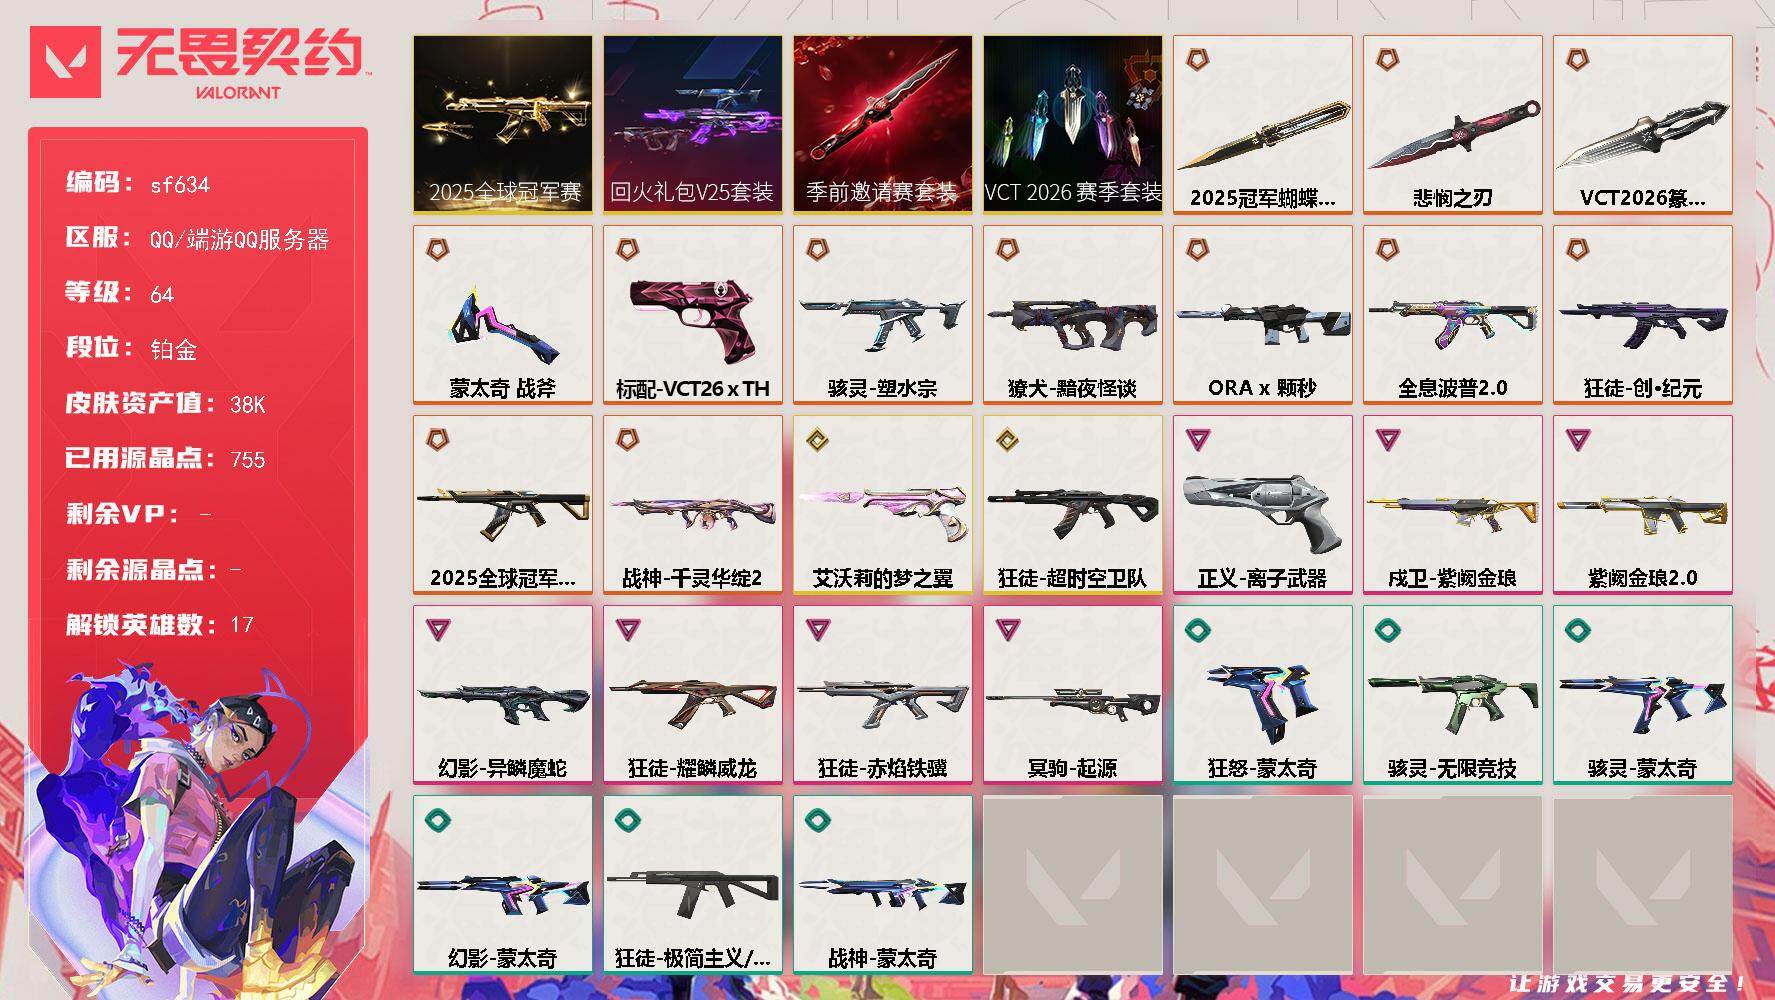
Task: Choose the 标配-VCT26 x TH pistol
Action: coord(693,315)
